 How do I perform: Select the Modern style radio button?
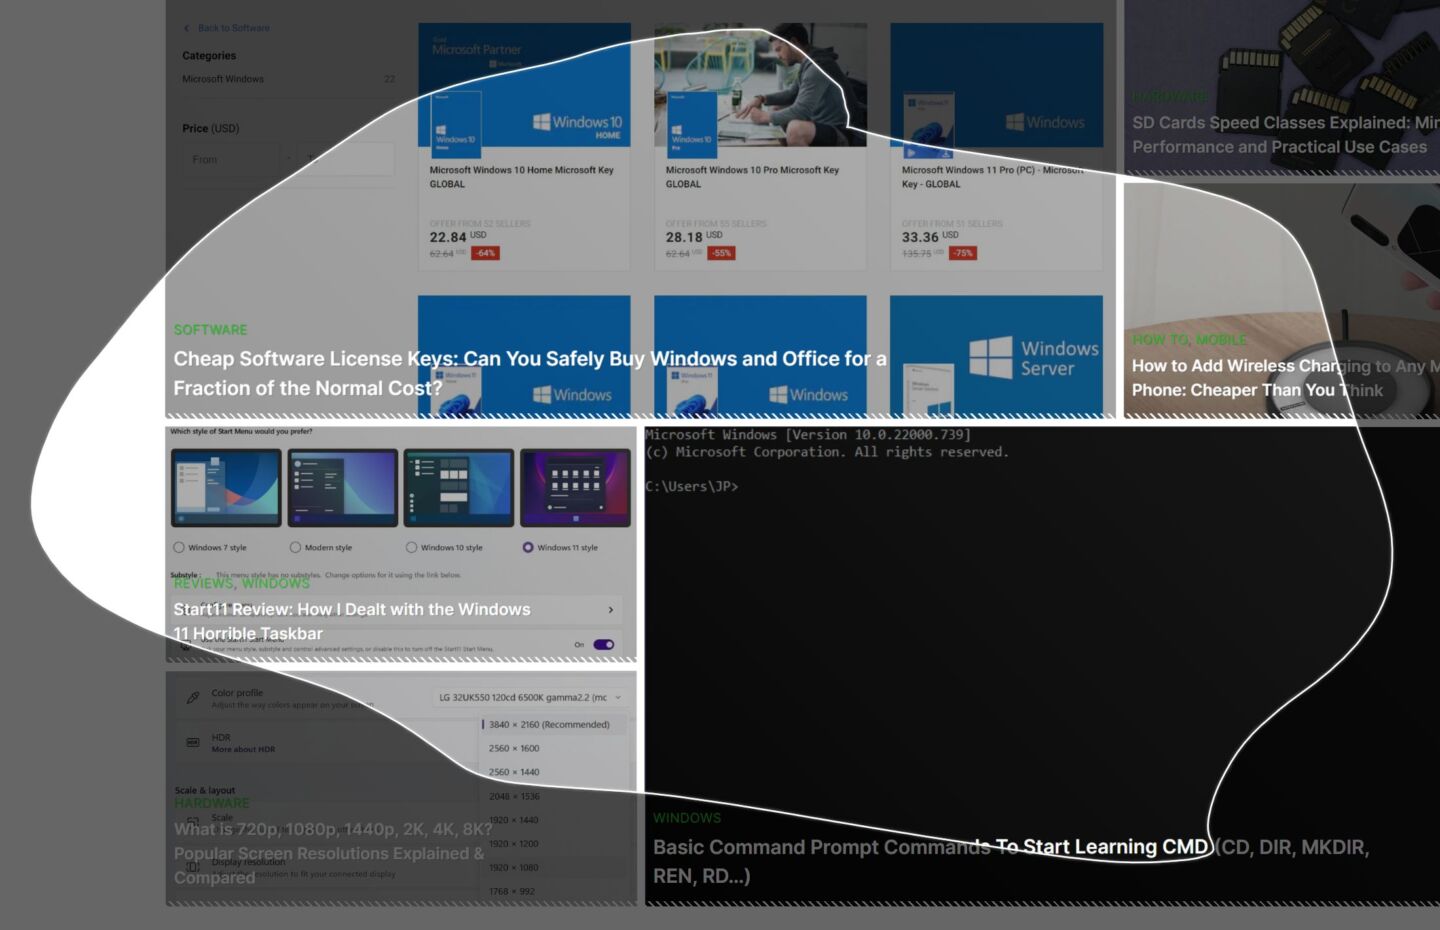[296, 547]
